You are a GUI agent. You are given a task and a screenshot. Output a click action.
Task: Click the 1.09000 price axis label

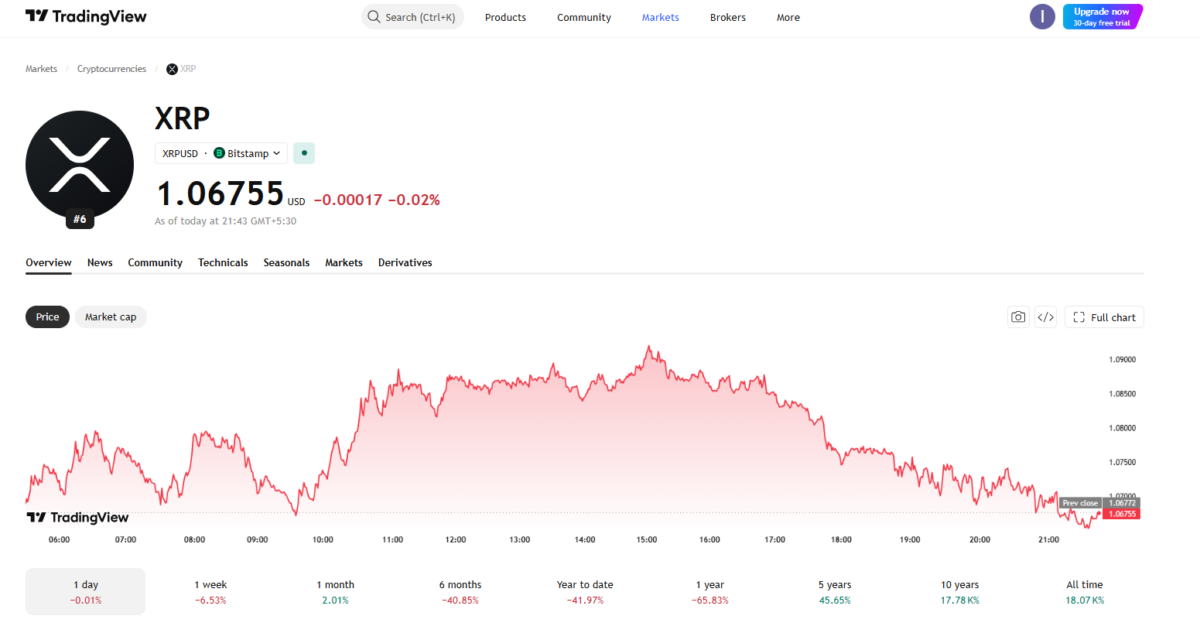coord(1122,359)
